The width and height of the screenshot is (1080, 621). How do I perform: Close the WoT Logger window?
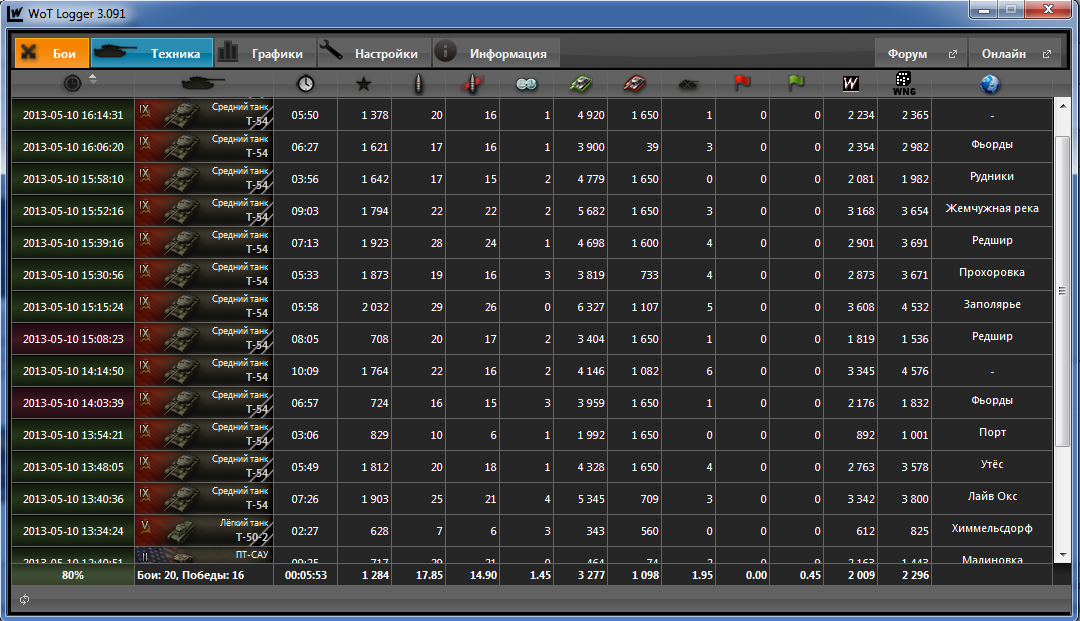point(1048,10)
